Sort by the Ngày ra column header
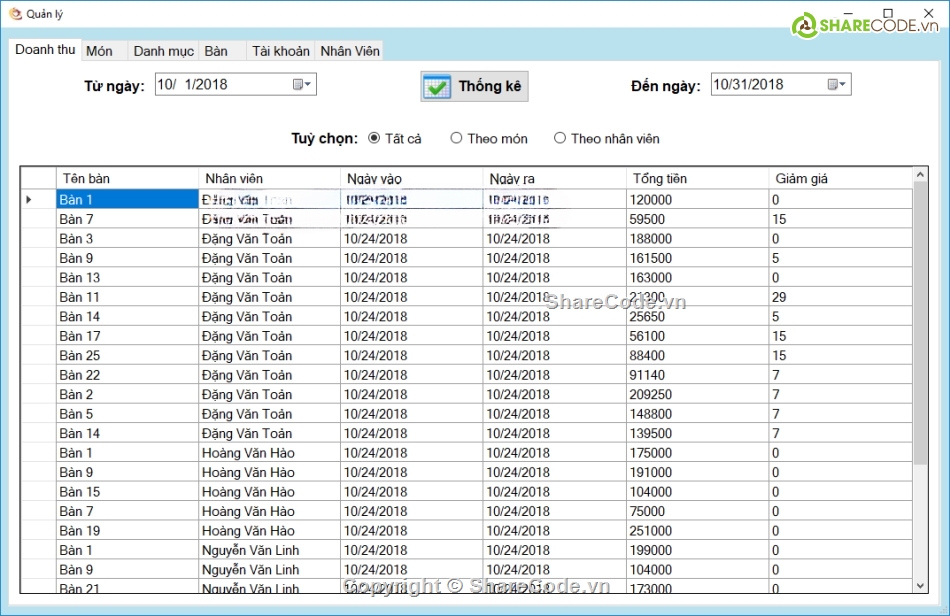This screenshot has width=950, height=616. point(554,179)
